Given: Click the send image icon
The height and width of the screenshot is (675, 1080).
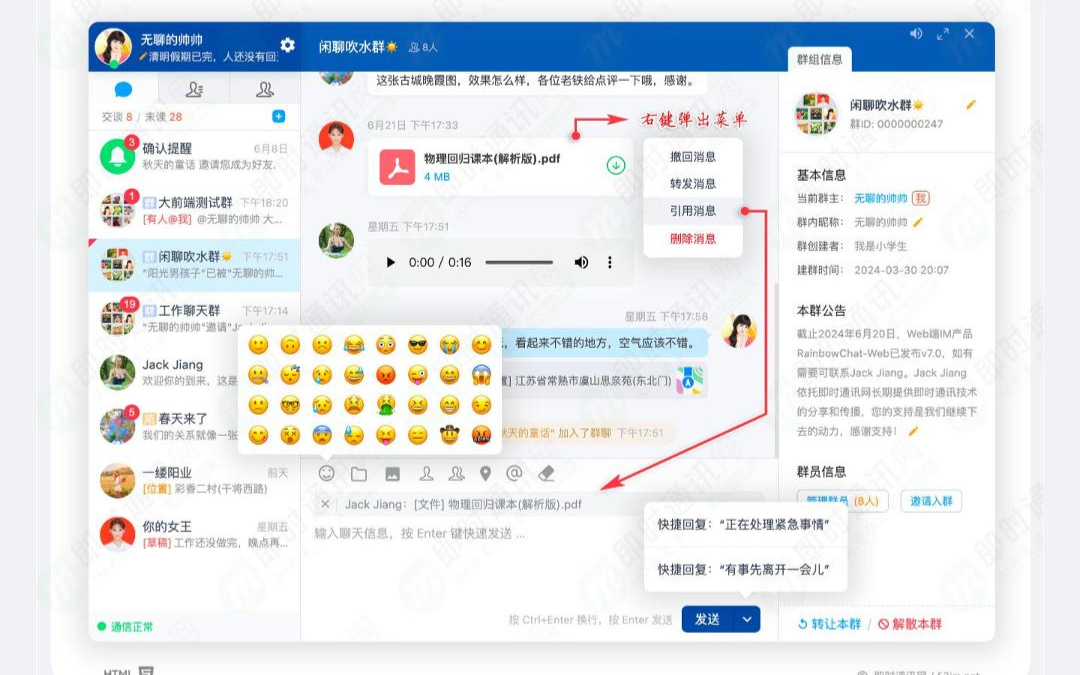Looking at the screenshot, I should [x=393, y=474].
